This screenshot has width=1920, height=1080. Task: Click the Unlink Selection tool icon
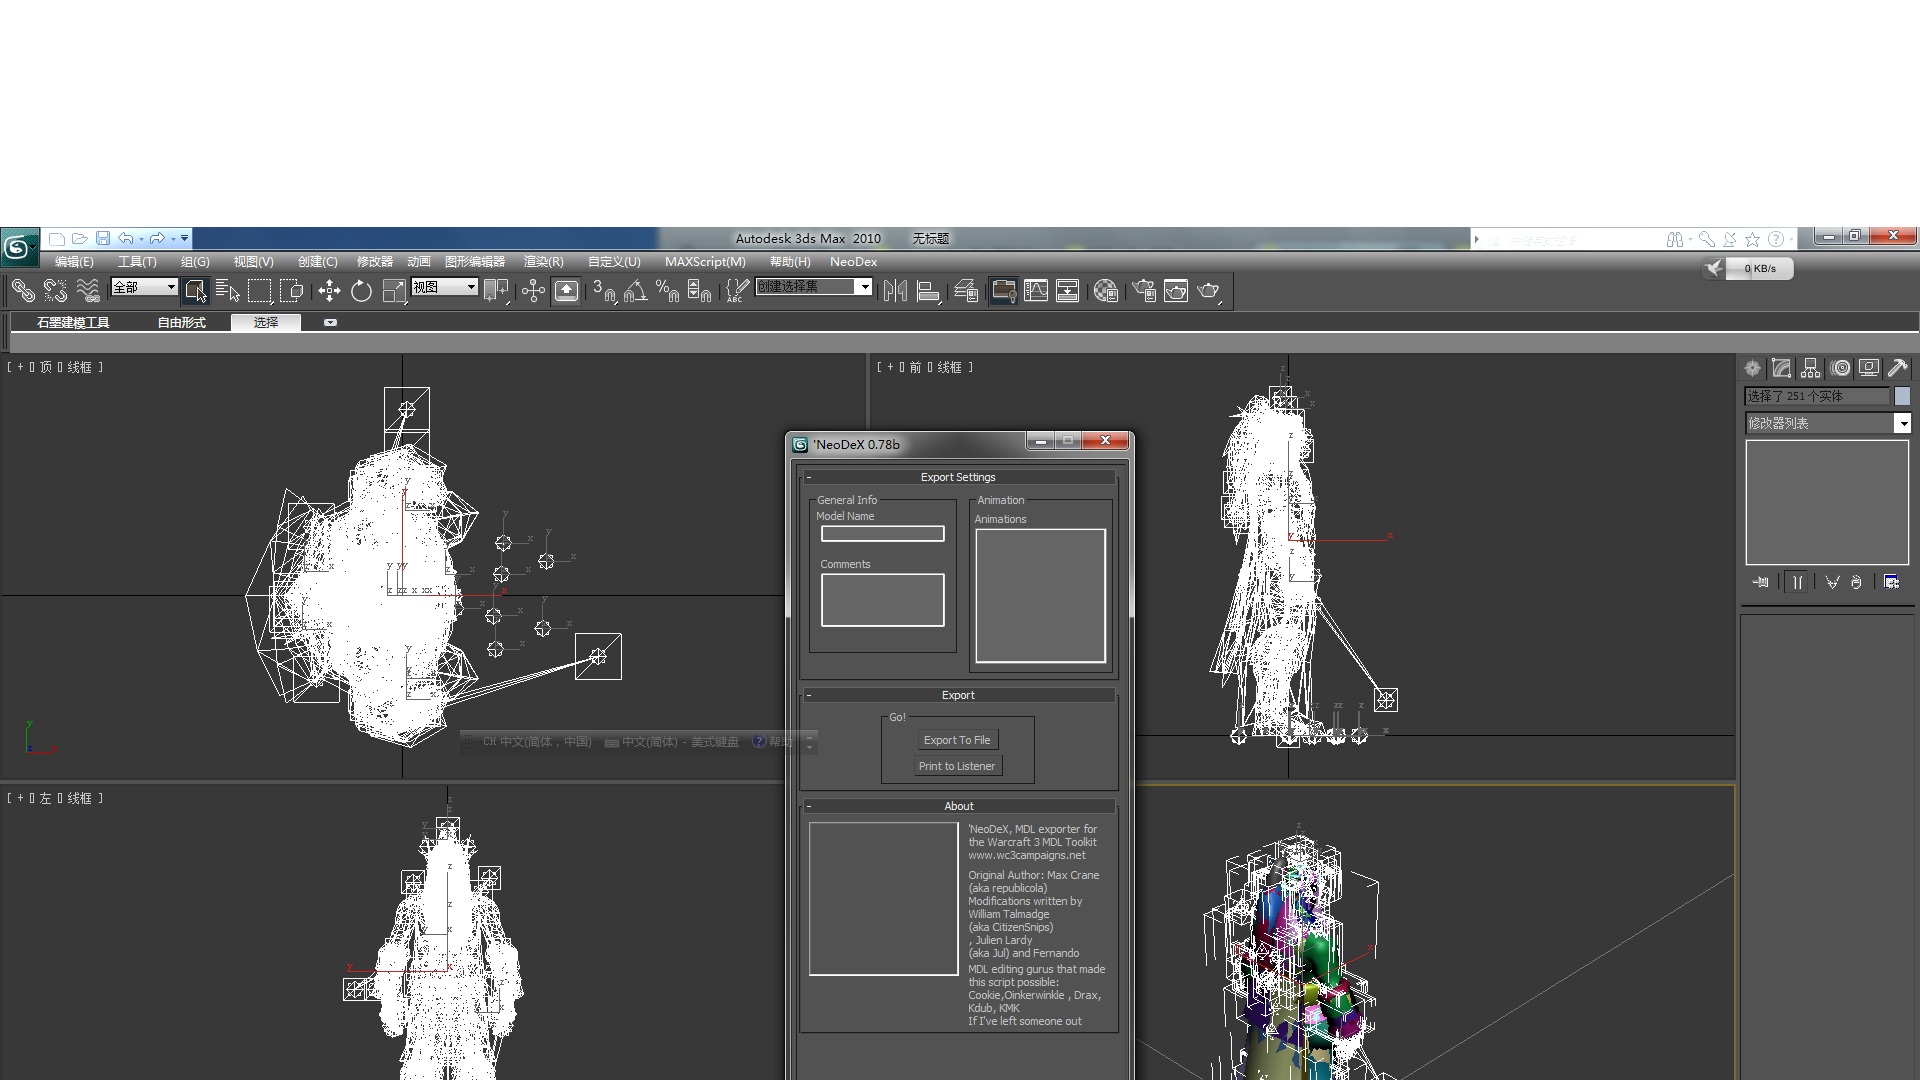pyautogui.click(x=55, y=291)
